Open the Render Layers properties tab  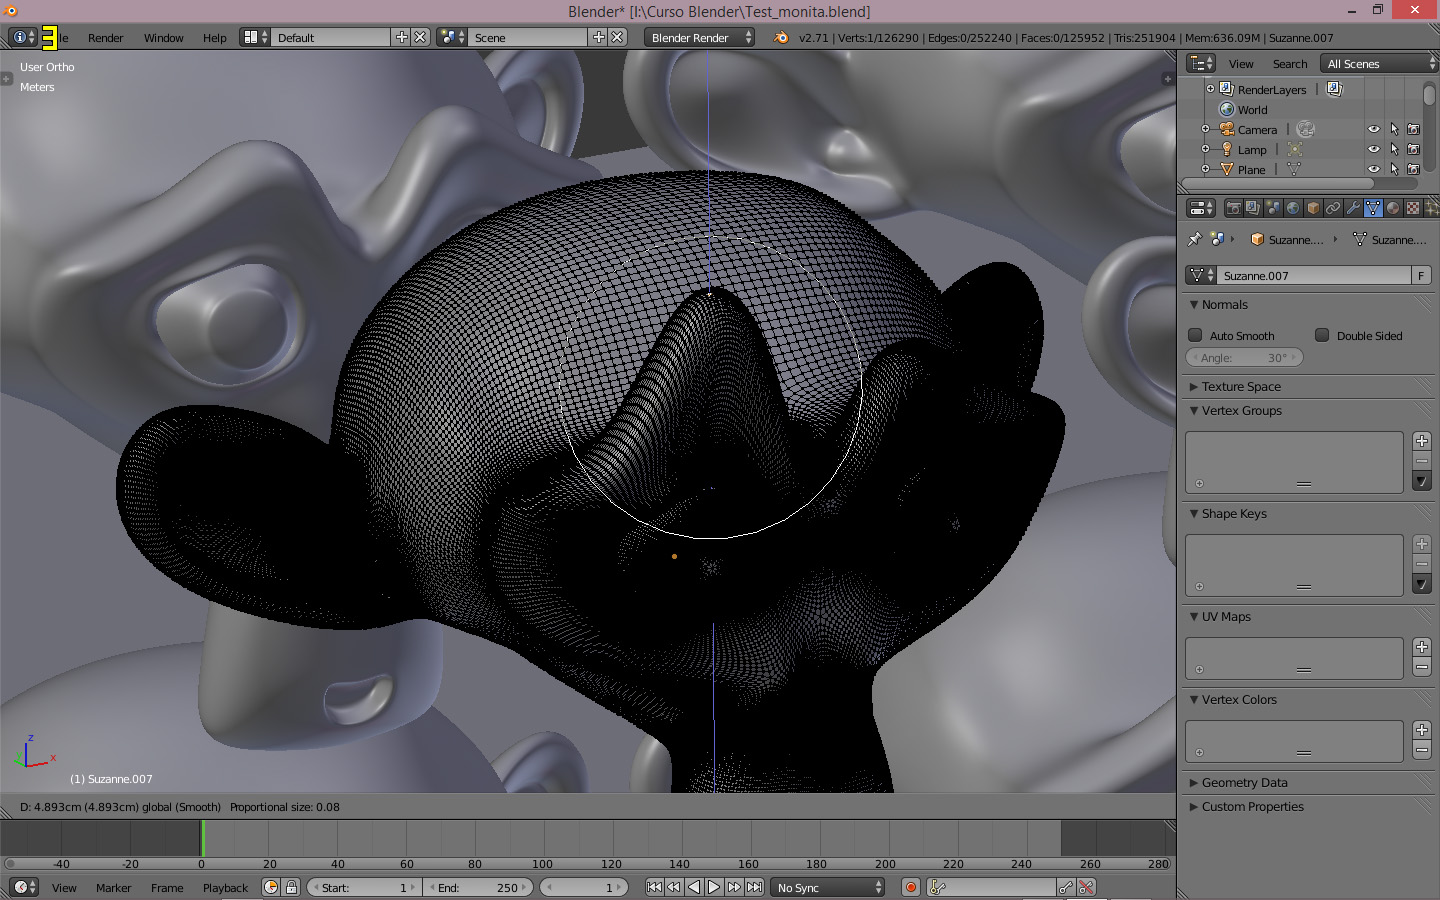click(x=1253, y=208)
